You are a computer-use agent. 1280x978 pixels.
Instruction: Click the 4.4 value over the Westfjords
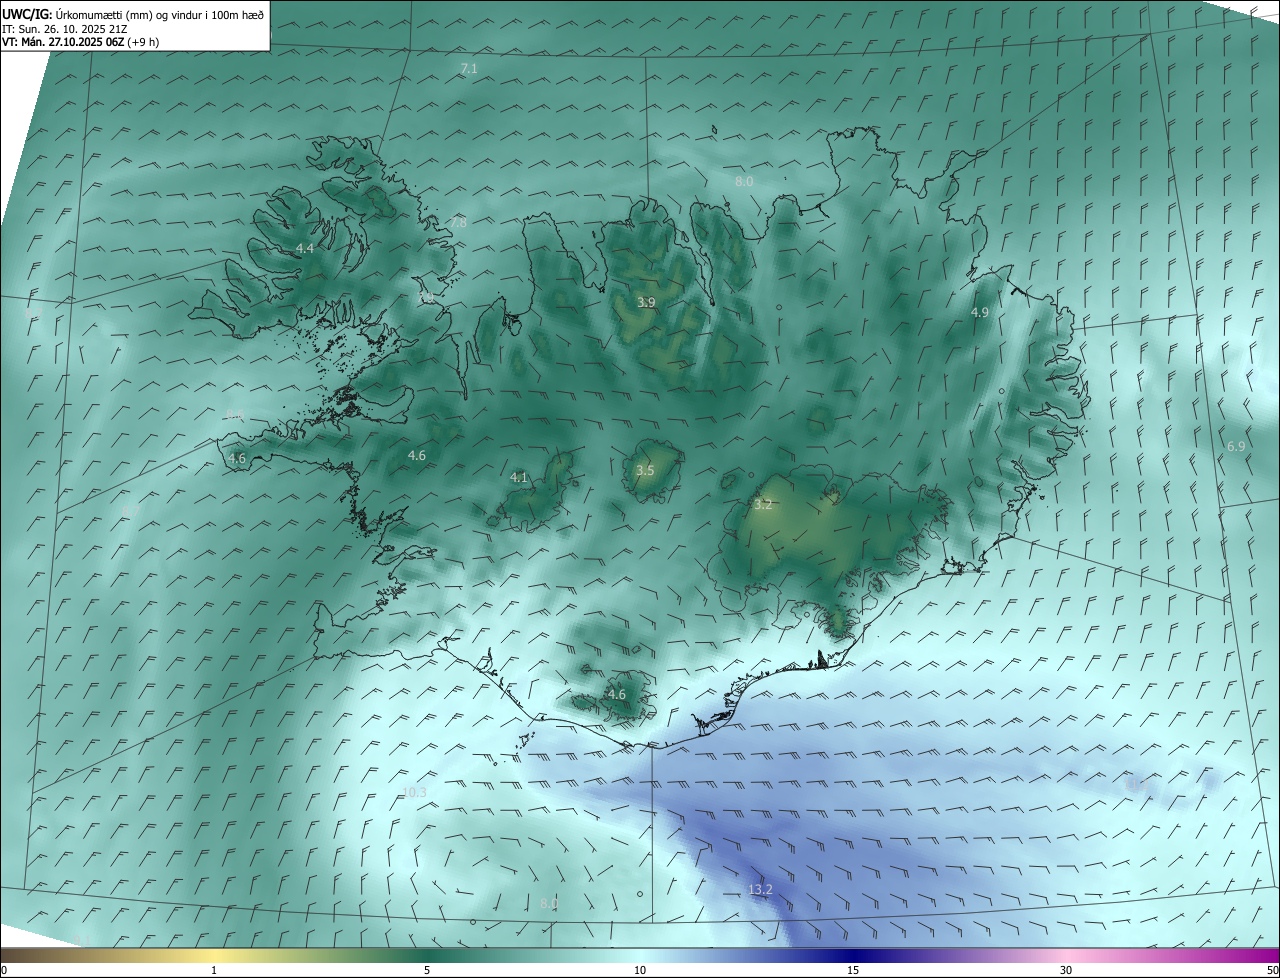pos(305,248)
